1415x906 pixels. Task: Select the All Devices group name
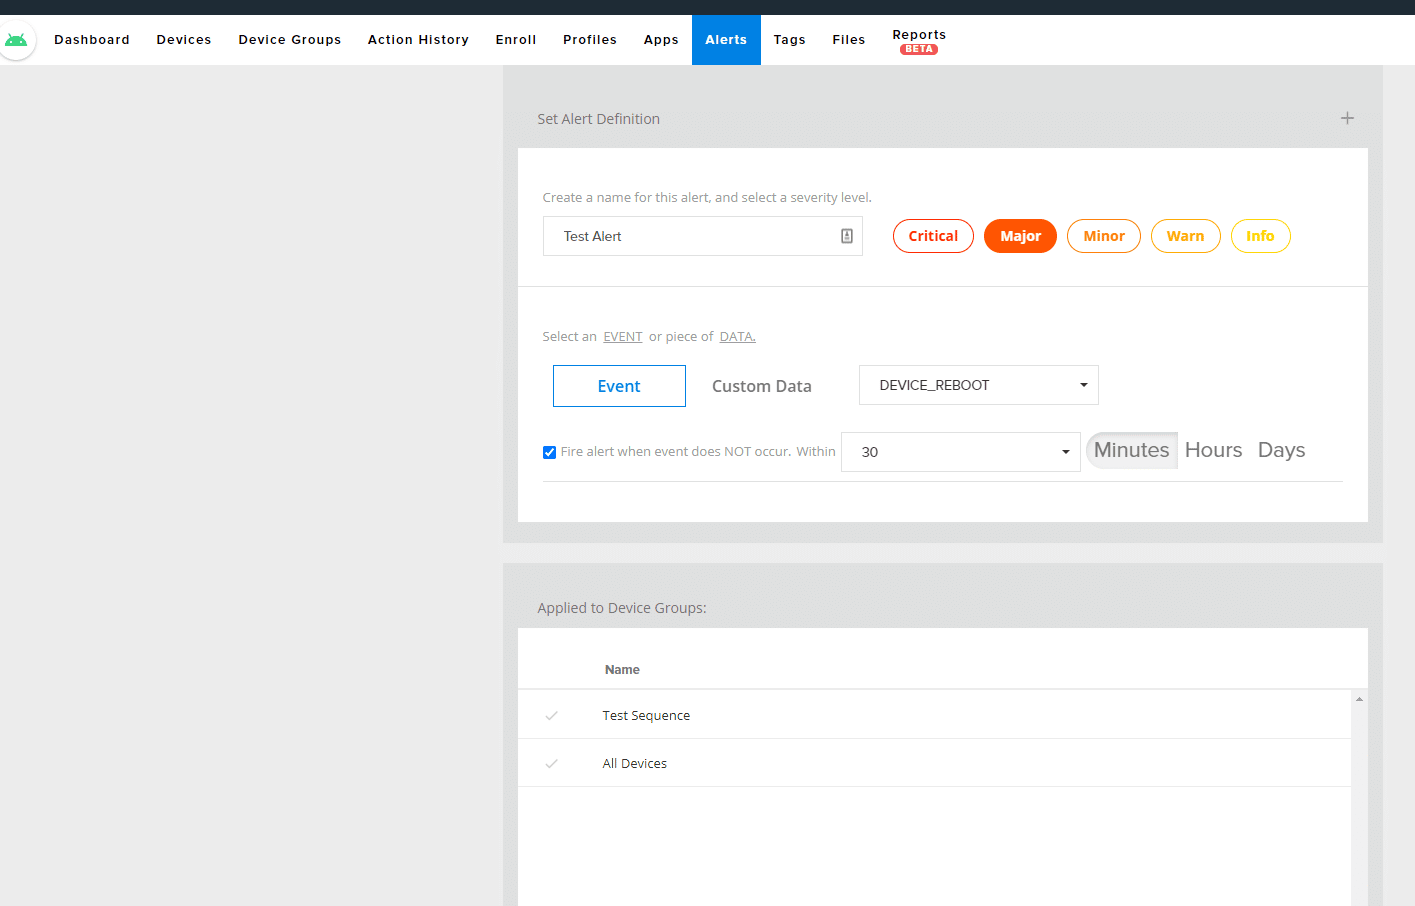[x=634, y=763]
